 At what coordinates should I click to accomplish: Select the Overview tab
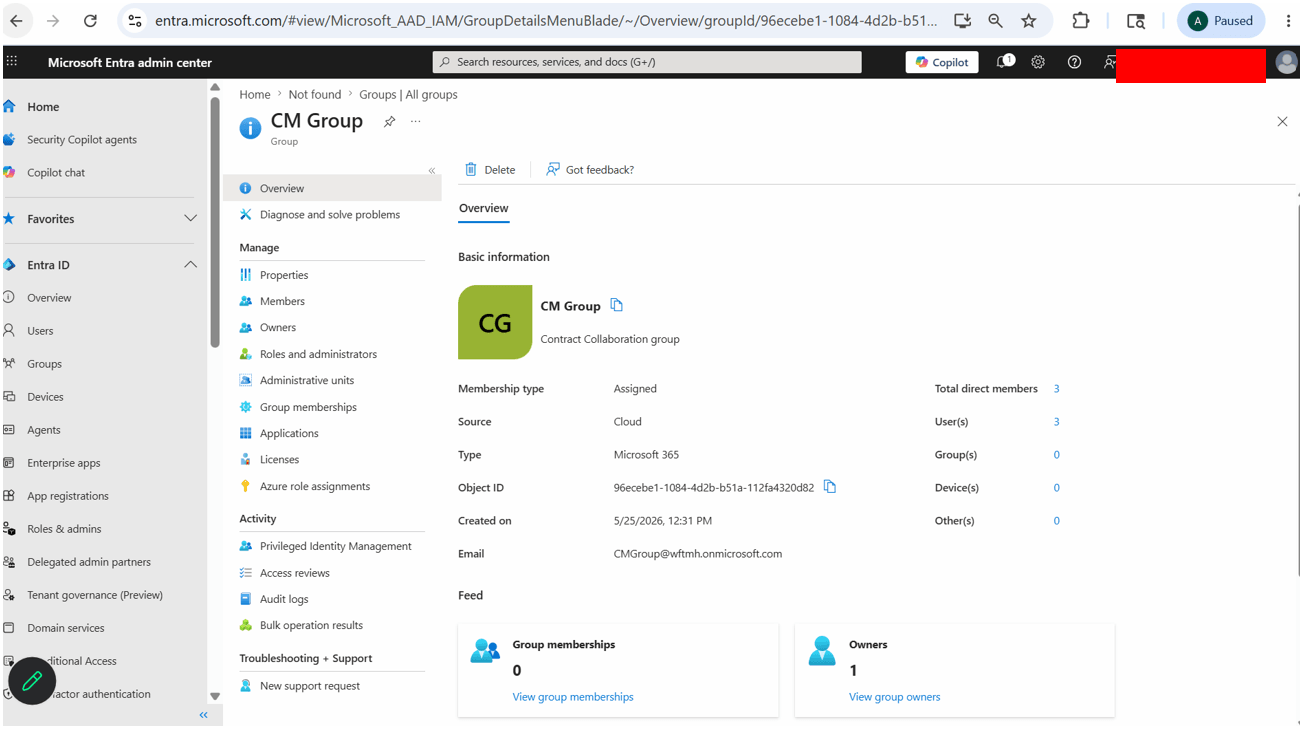483,208
